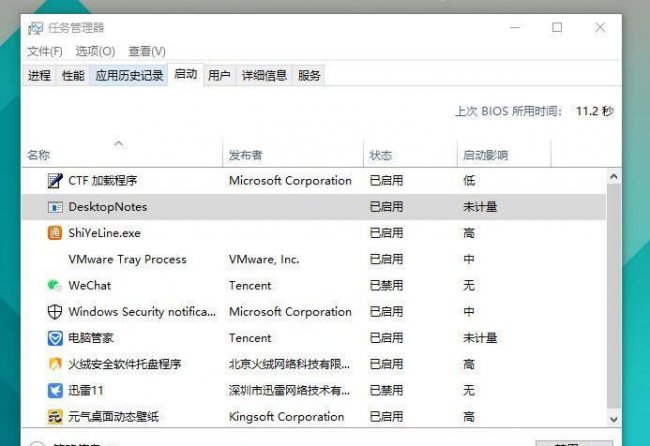Click the Tencent publisher of WeChat
The width and height of the screenshot is (650, 446).
click(x=250, y=286)
